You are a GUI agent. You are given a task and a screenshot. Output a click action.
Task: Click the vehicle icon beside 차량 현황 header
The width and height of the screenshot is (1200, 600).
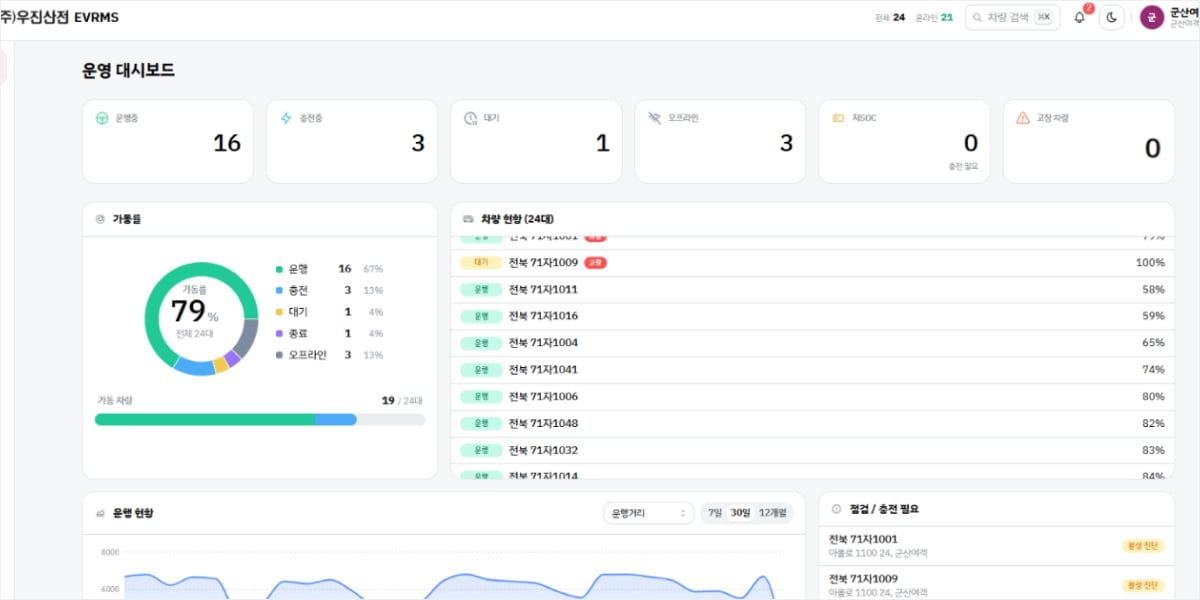468,219
